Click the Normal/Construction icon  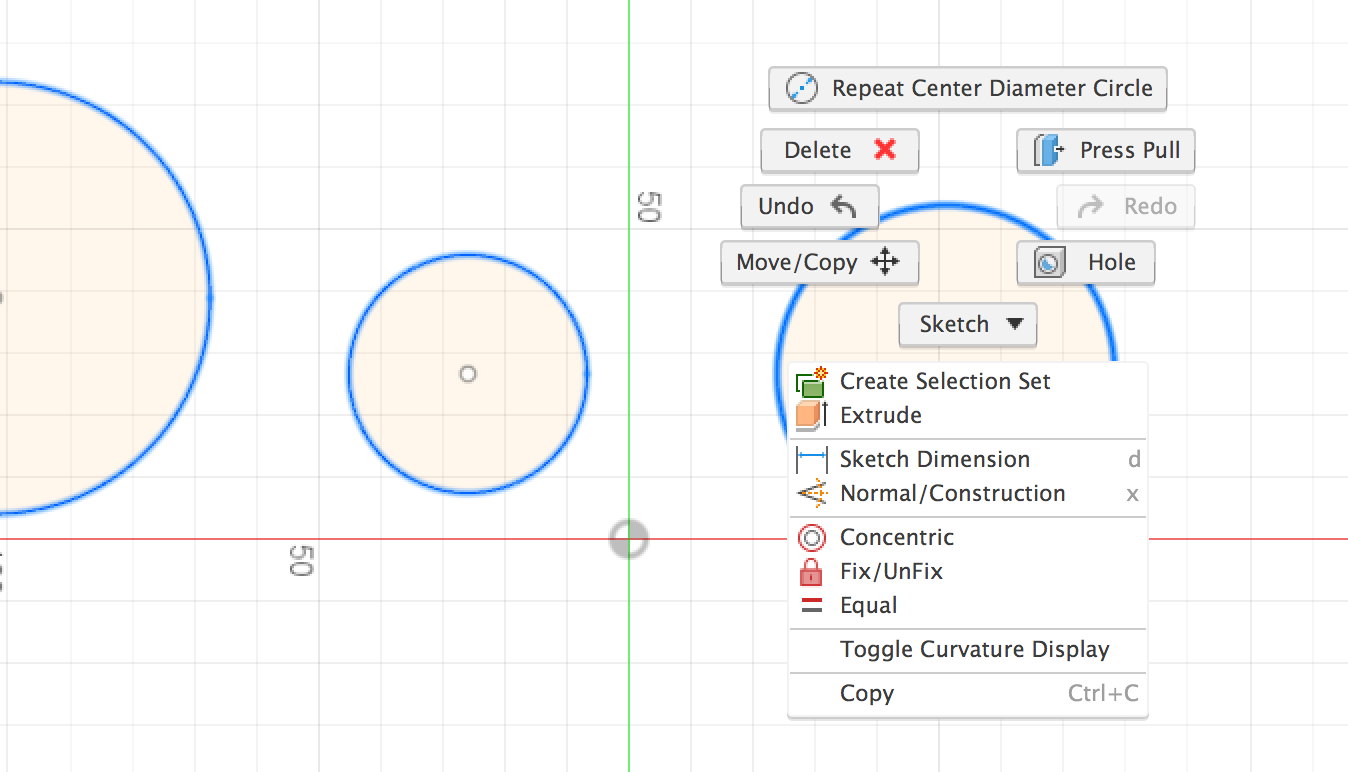click(811, 494)
